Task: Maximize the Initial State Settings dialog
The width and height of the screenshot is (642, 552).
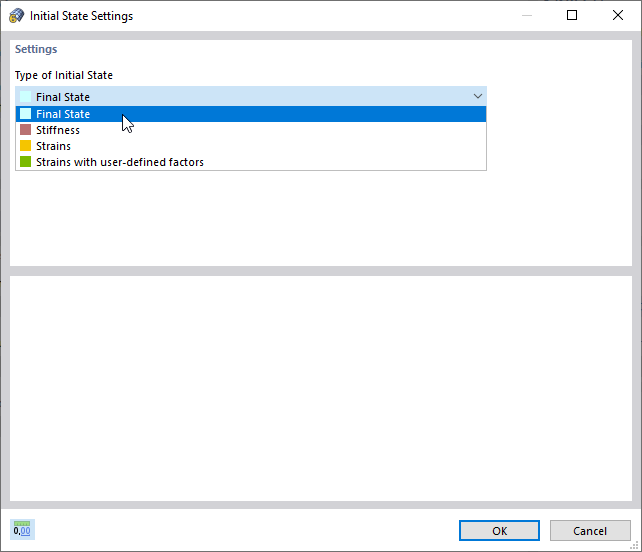Action: tap(572, 16)
